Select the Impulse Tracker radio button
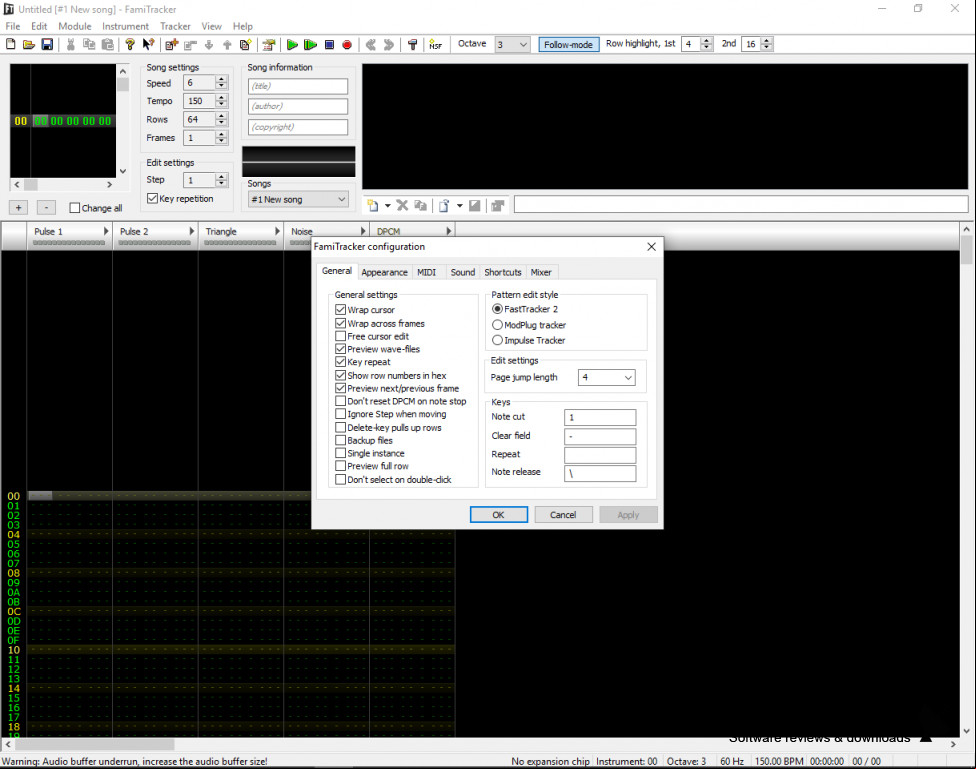 [x=497, y=340]
